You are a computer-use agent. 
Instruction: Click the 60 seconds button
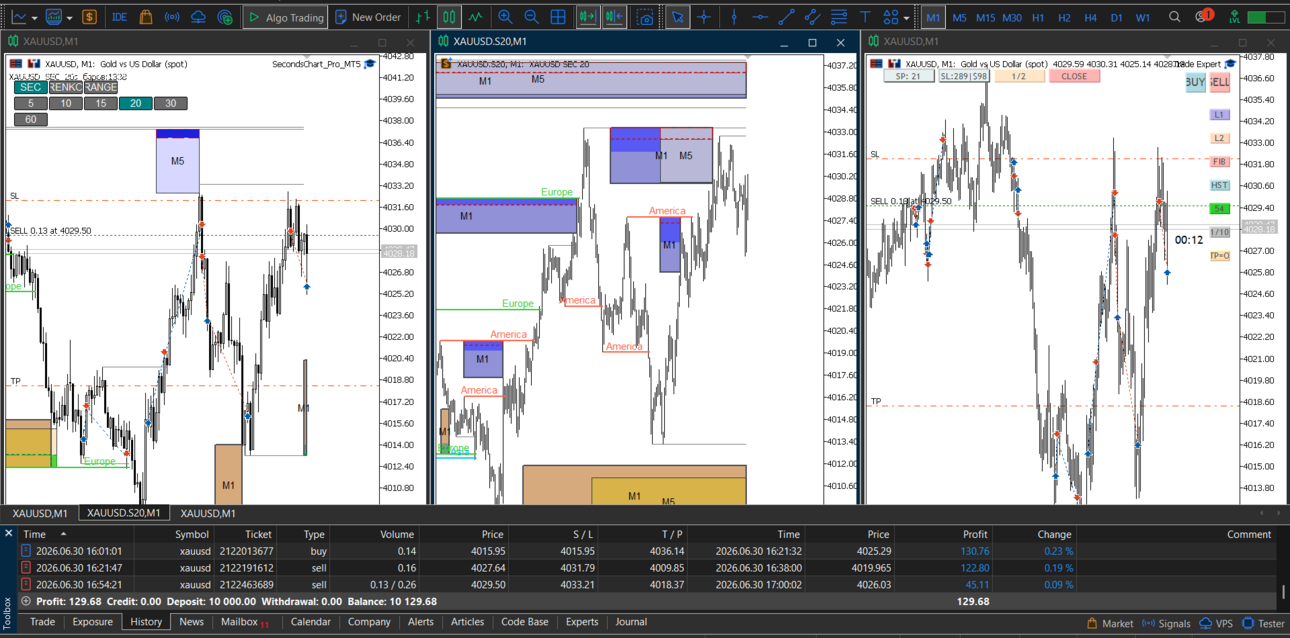point(30,119)
